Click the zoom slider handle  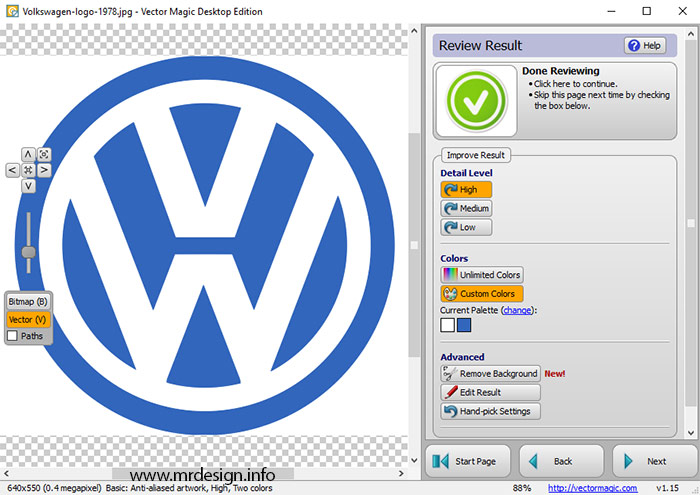(x=29, y=253)
